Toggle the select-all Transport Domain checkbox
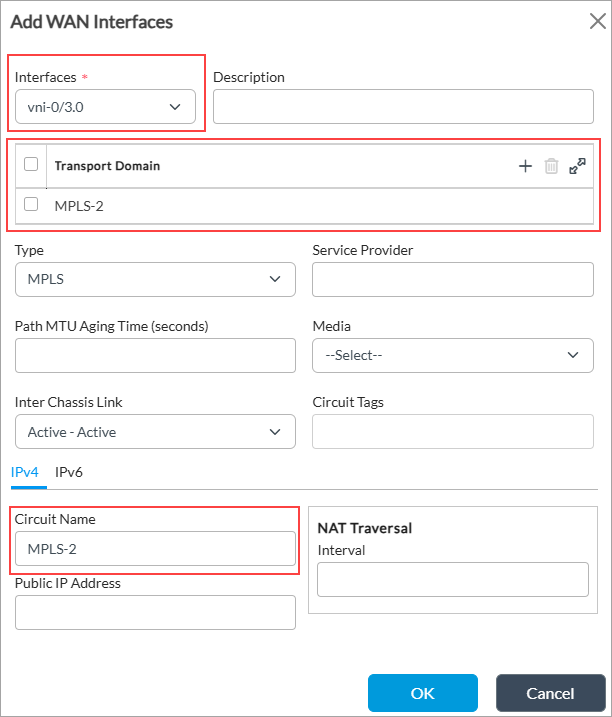The width and height of the screenshot is (612, 717). (31, 165)
